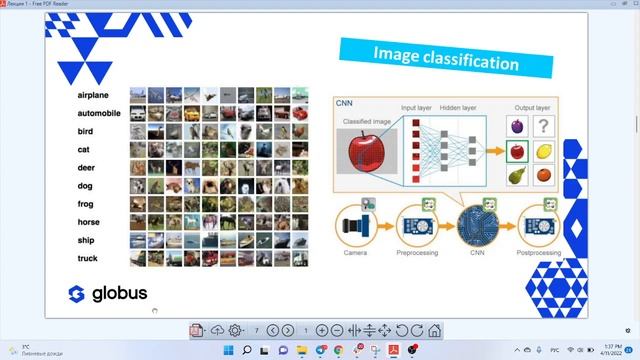
Task: Show hidden system tray icons
Action: 517,350
